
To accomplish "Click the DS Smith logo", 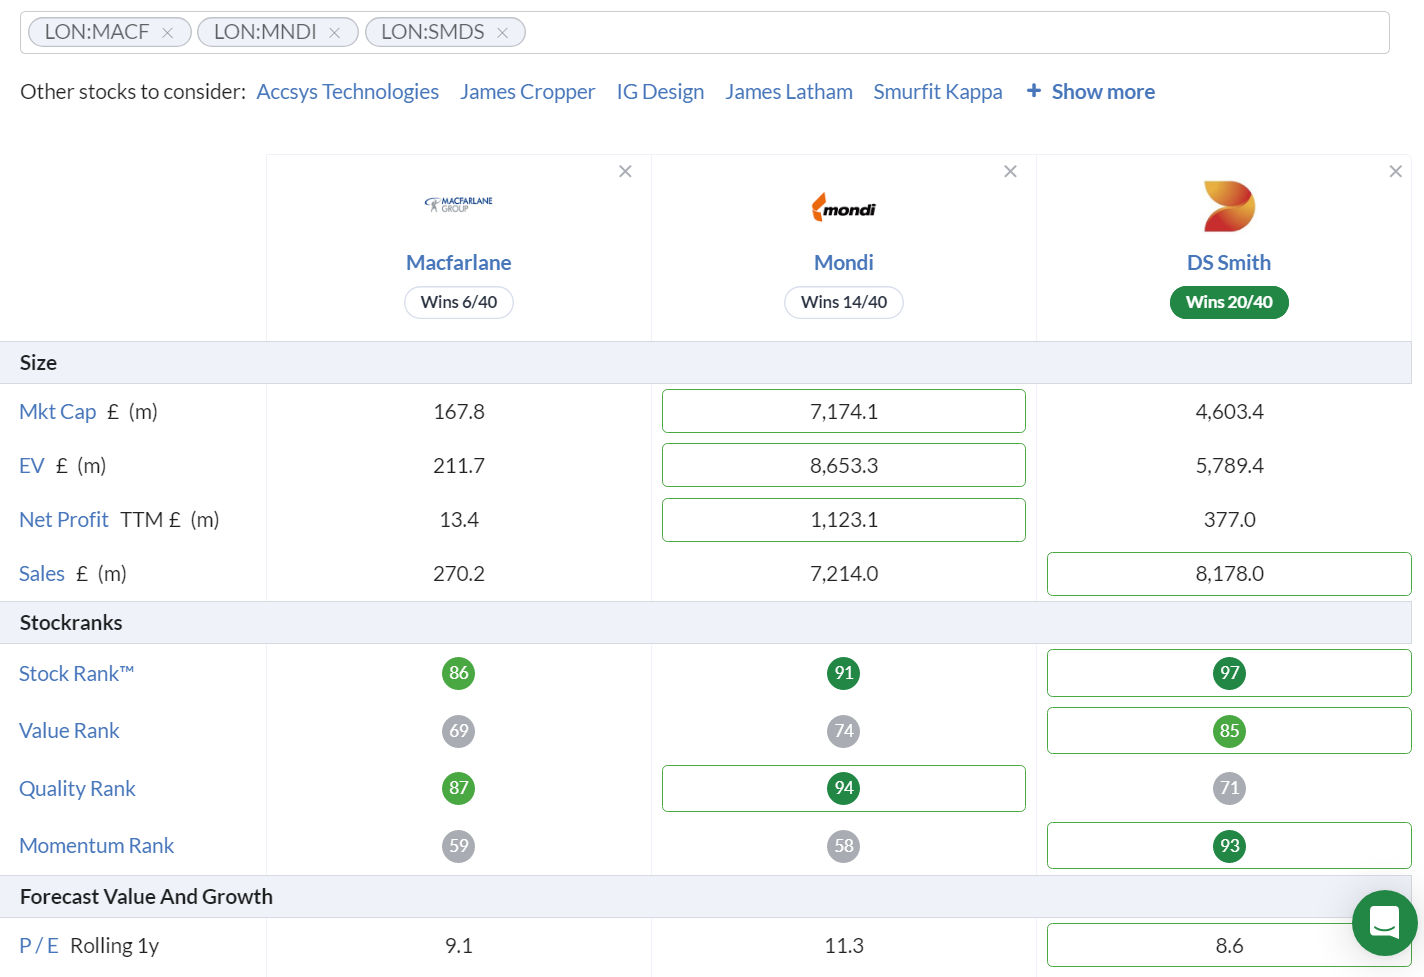I will 1229,207.
